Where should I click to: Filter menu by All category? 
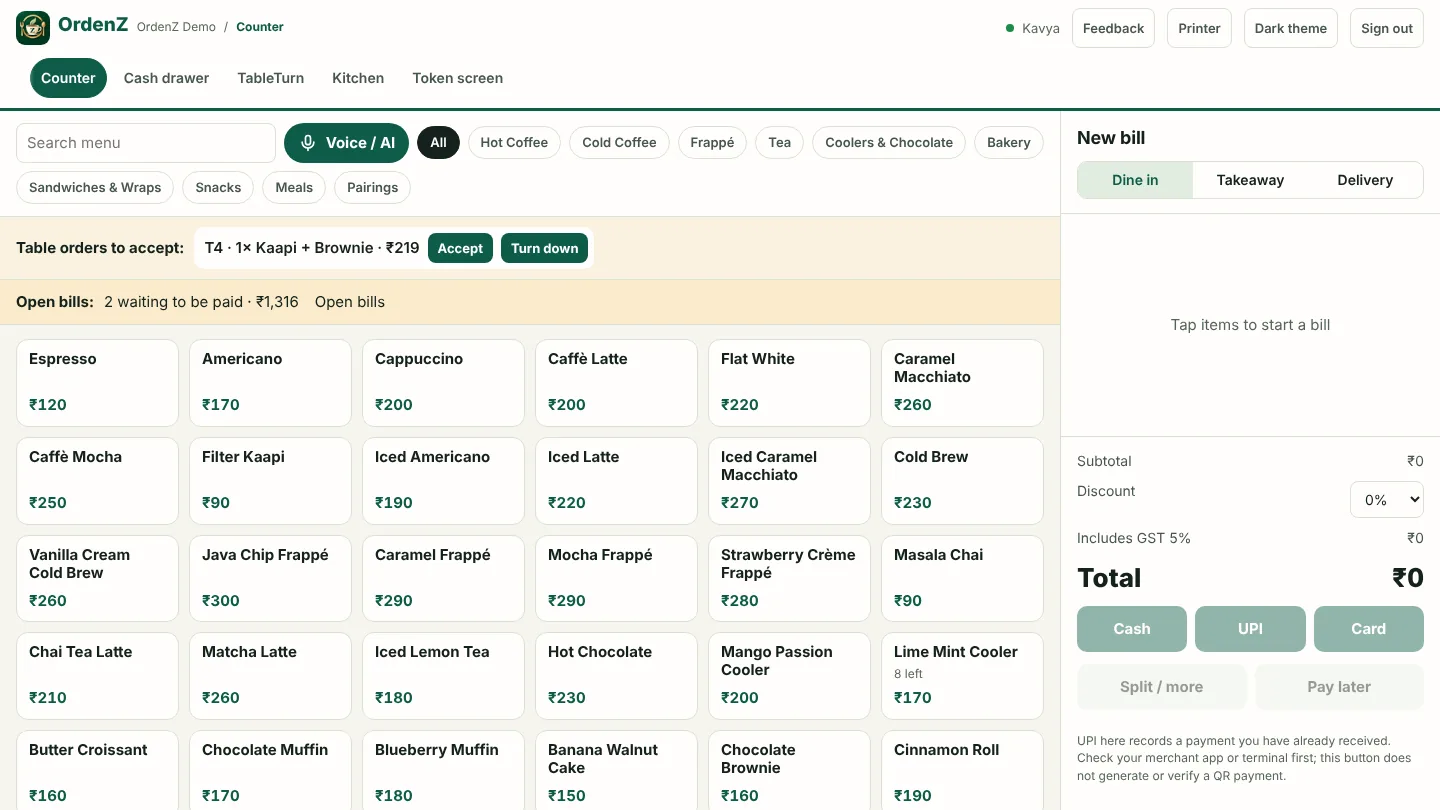438,143
